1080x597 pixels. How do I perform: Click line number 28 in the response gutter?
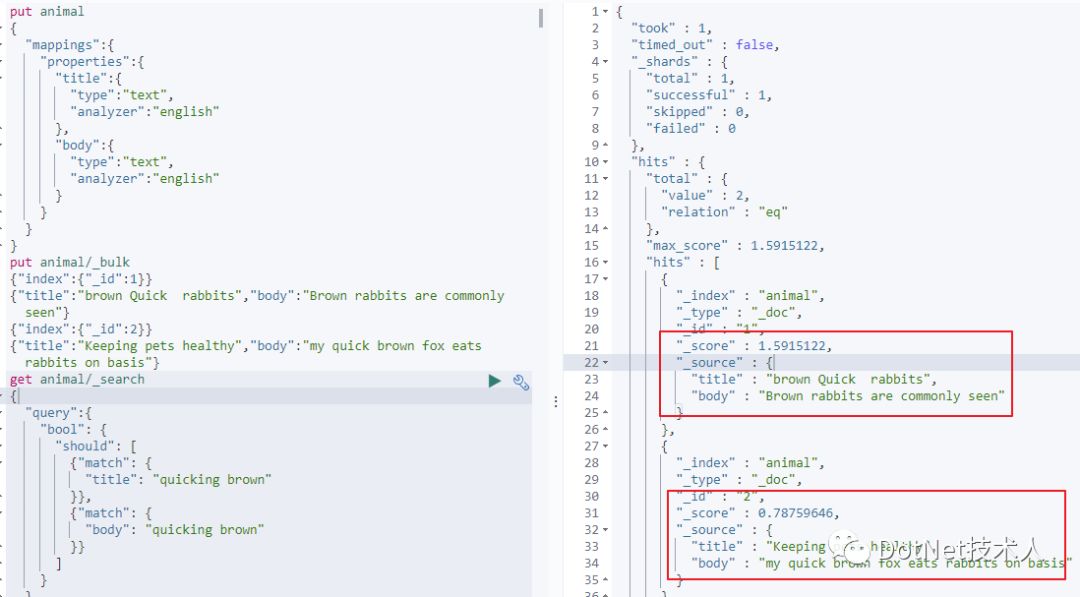click(x=591, y=463)
